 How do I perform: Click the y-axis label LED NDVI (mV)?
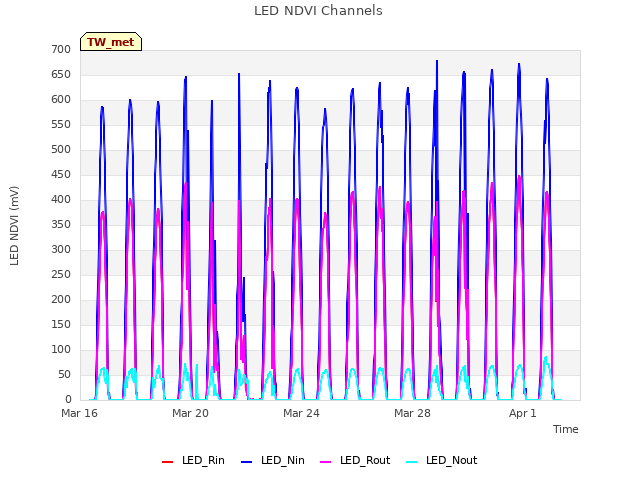tap(14, 226)
